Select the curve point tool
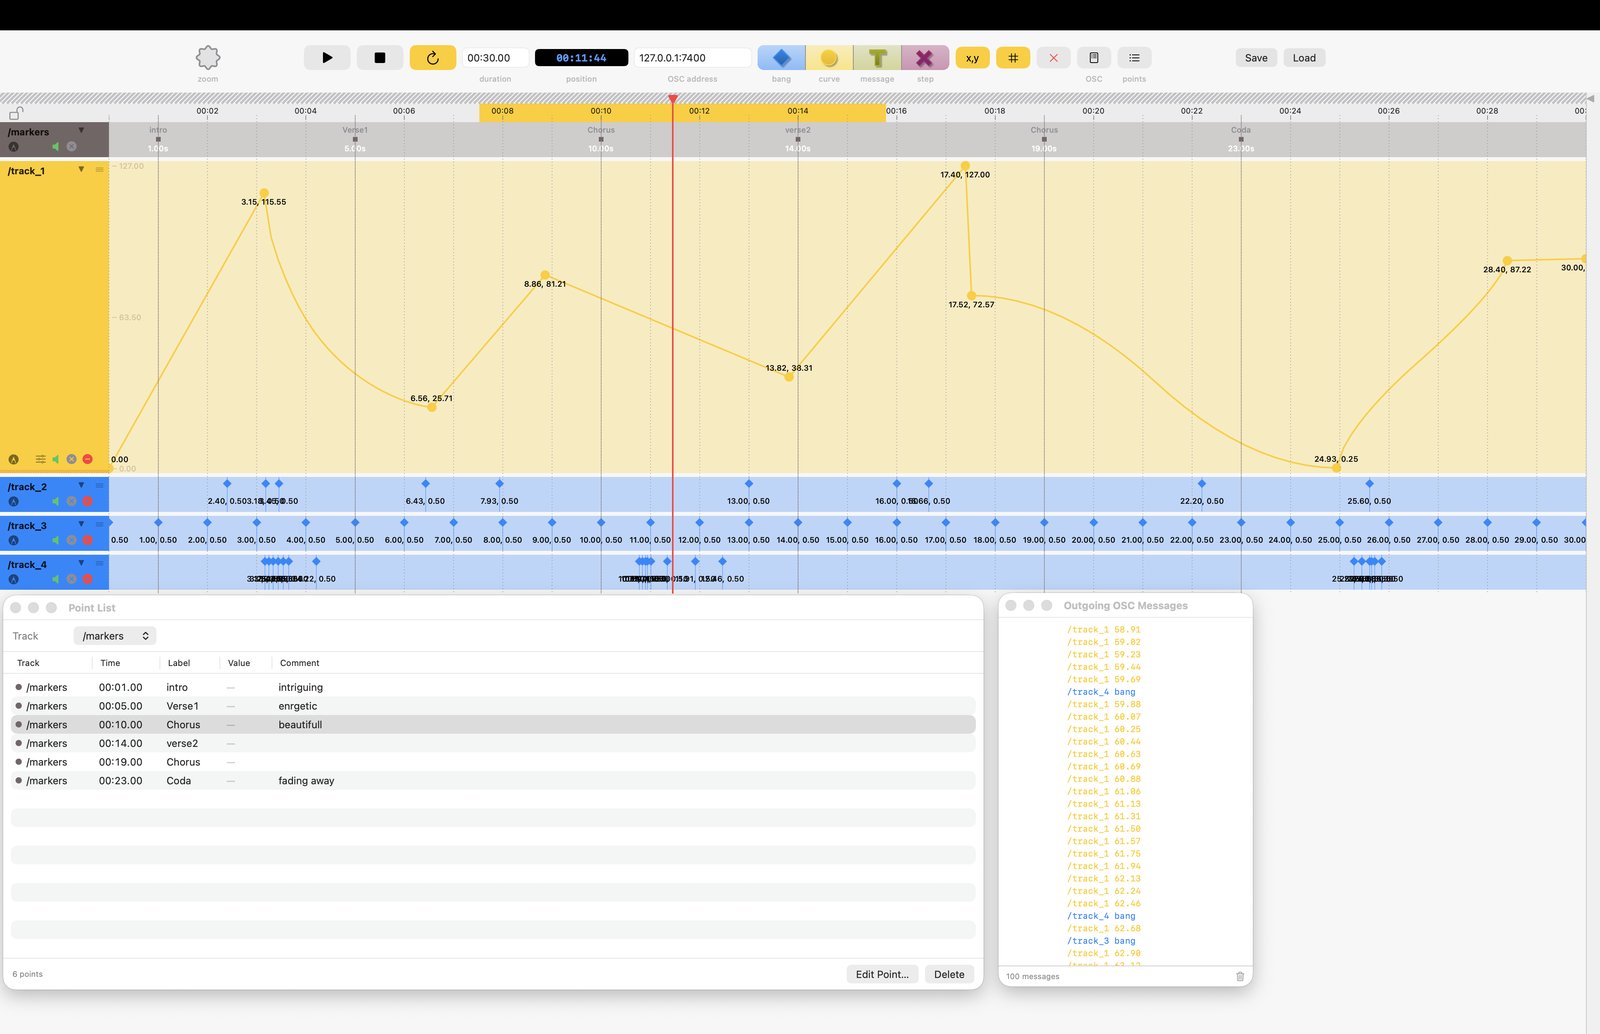The image size is (1600, 1034). (829, 58)
